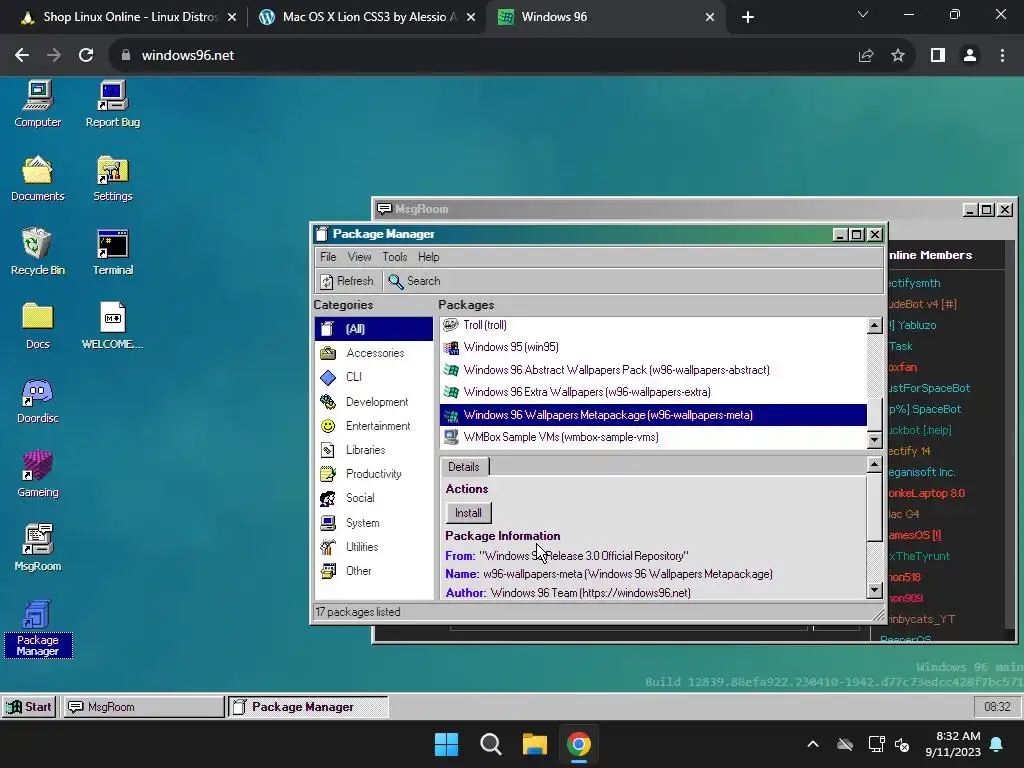Screen dimensions: 1024x768
Task: Click the Search toolbar button
Action: point(415,281)
